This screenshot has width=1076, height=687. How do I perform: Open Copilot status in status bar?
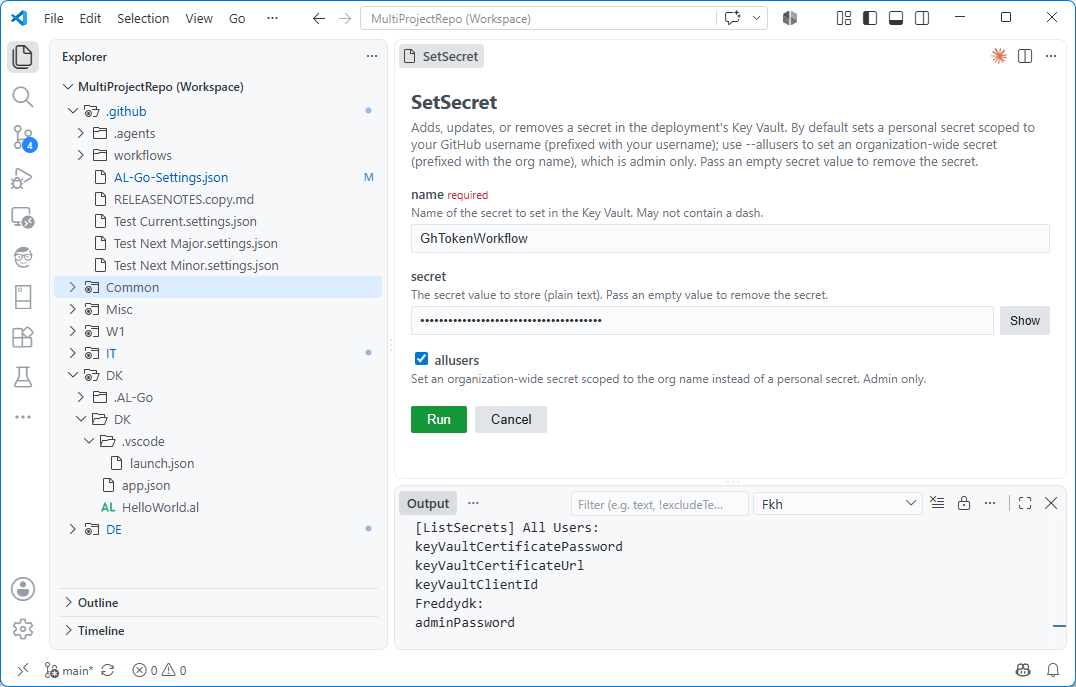point(1023,670)
